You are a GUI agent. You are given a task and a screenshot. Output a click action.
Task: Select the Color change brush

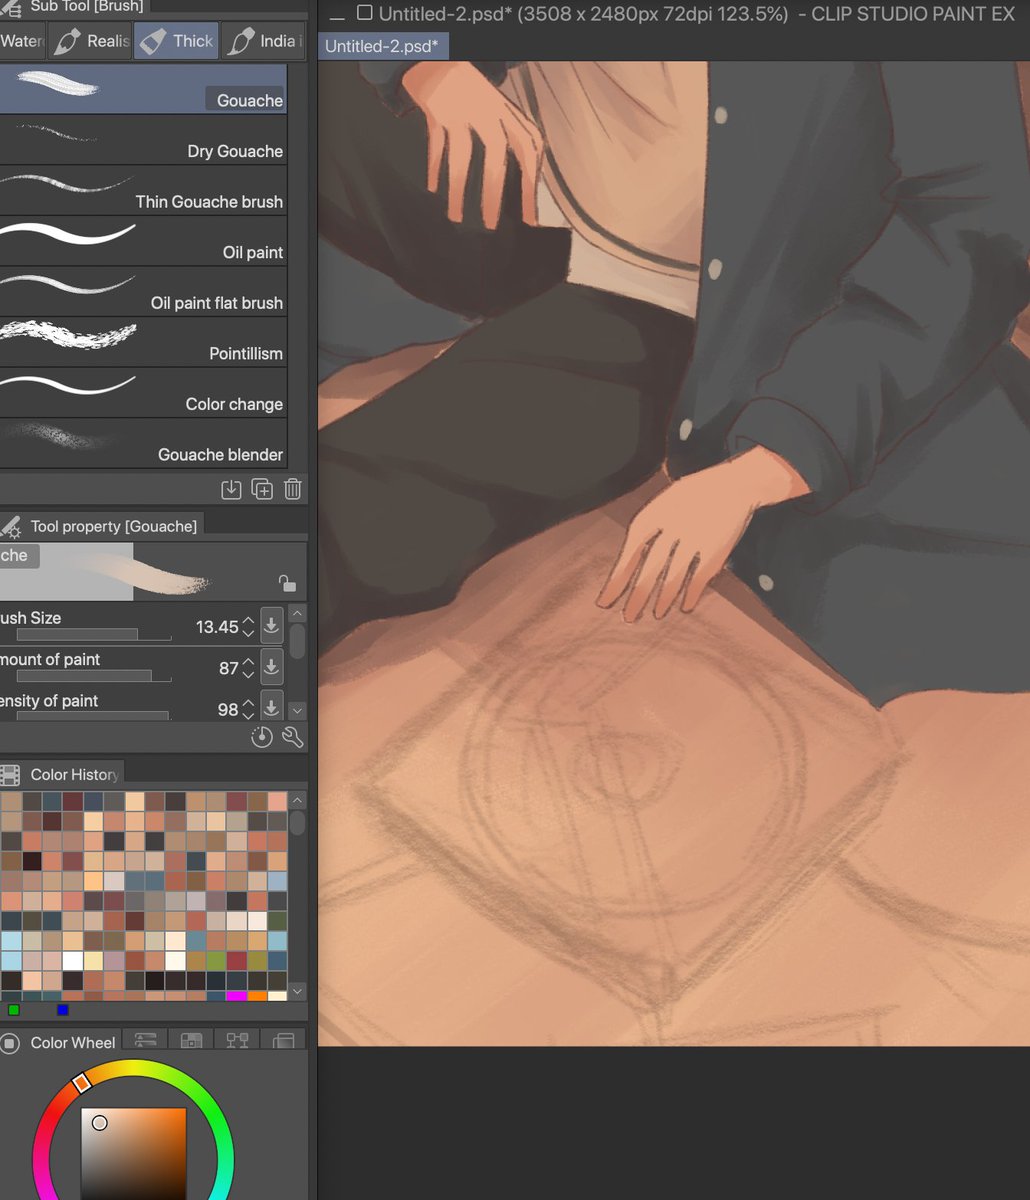coord(143,393)
